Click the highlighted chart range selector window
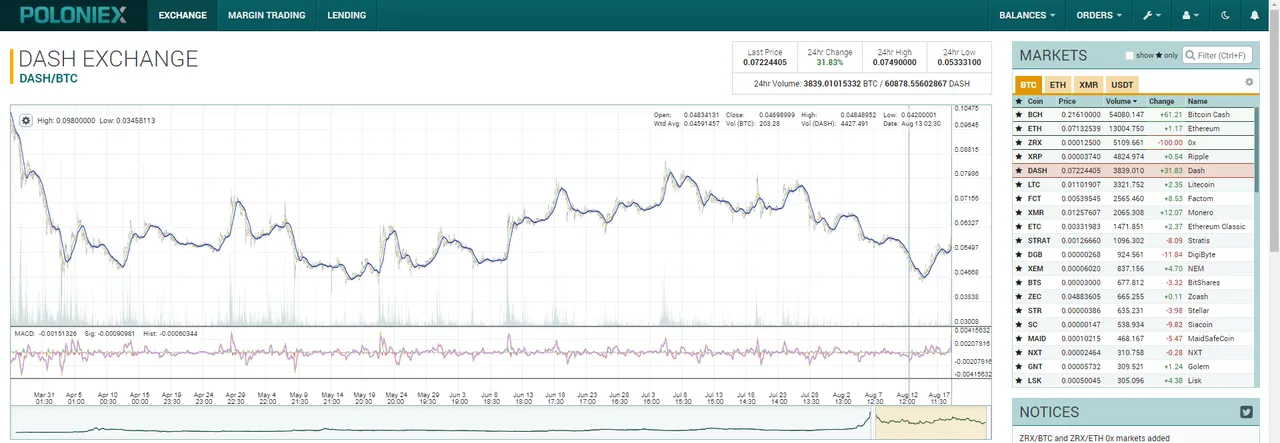 pyautogui.click(x=931, y=422)
